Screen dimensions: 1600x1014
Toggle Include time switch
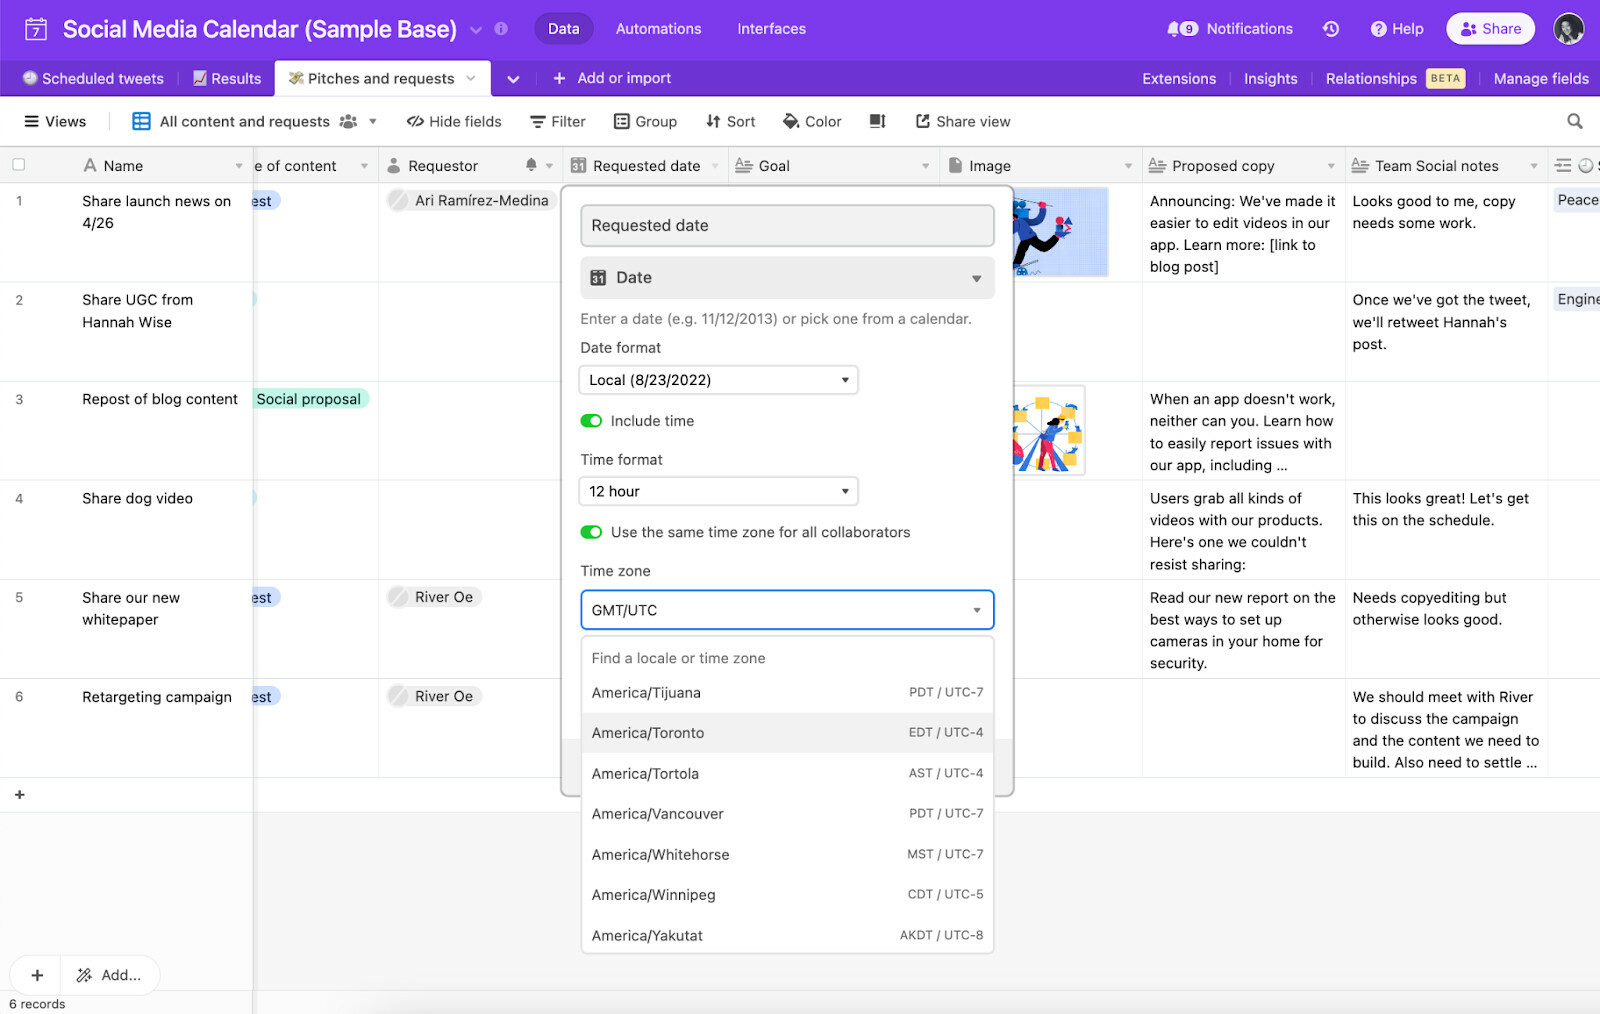(x=591, y=421)
